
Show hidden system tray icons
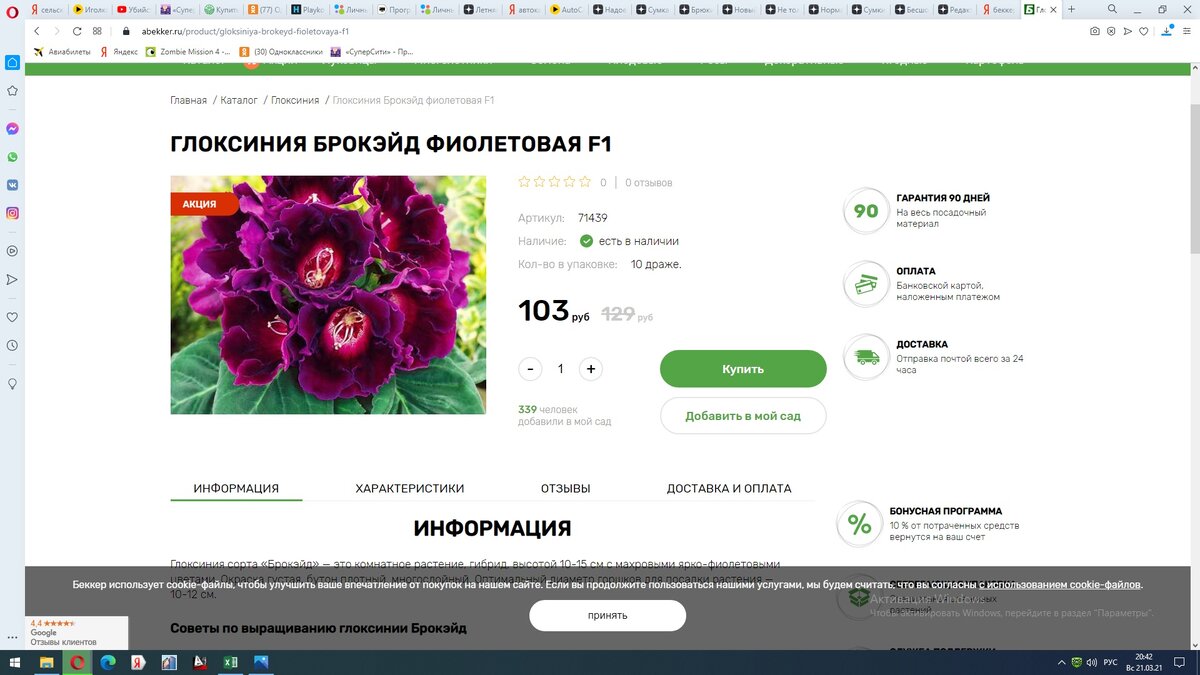(1062, 662)
